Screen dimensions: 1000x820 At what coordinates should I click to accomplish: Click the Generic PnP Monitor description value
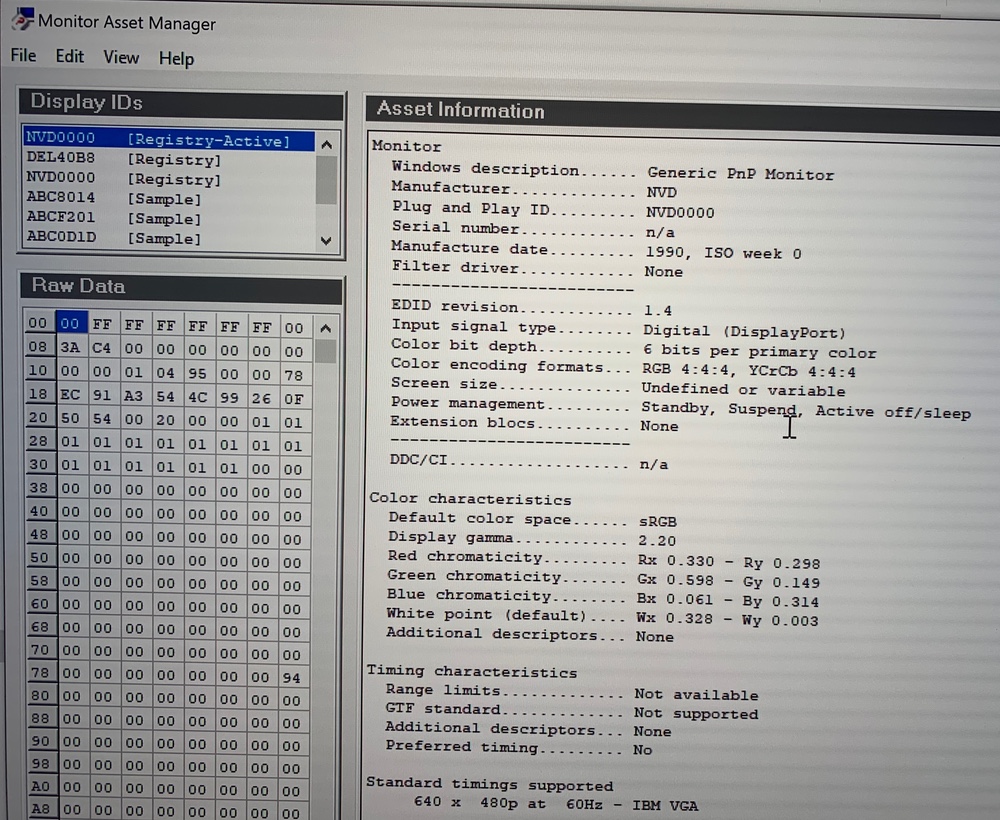(740, 173)
